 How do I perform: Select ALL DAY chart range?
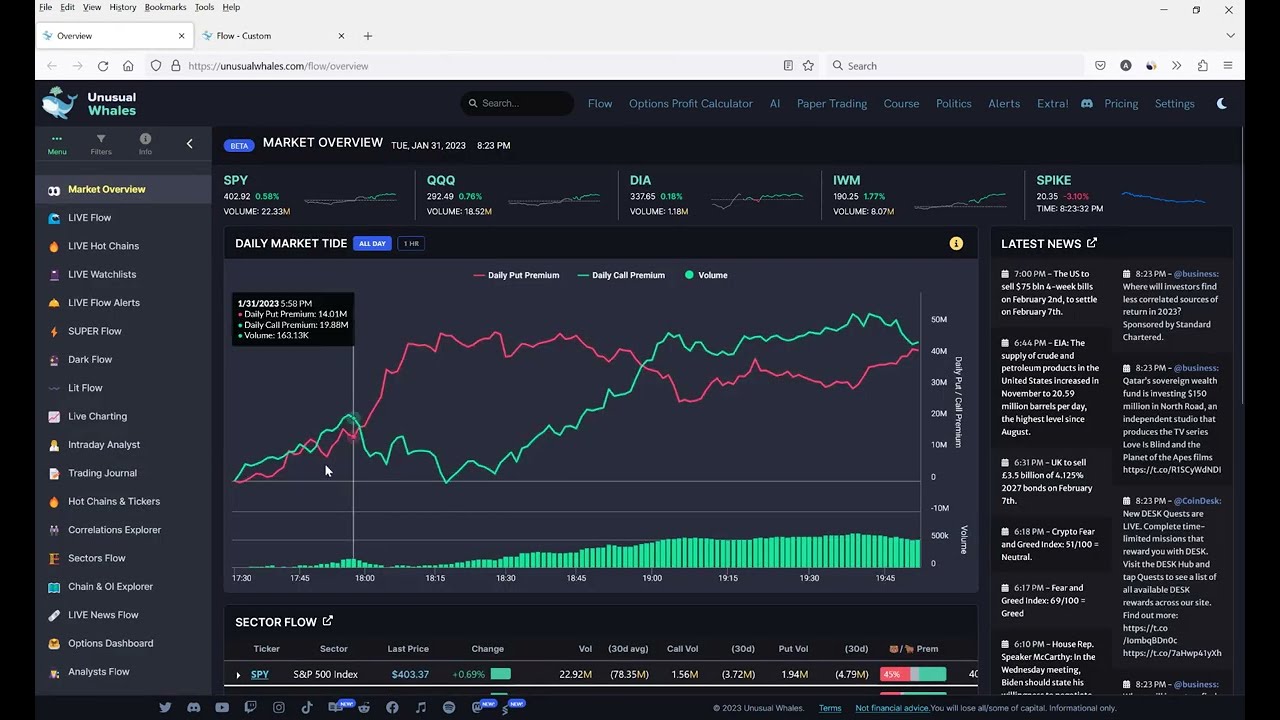click(x=372, y=243)
